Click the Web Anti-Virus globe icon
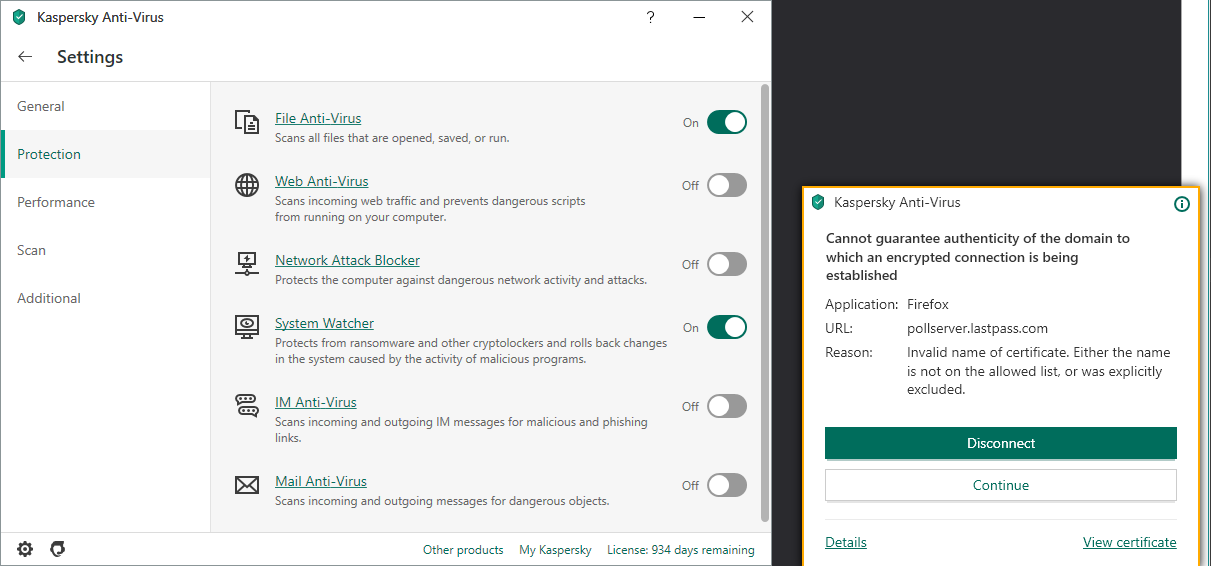Image resolution: width=1211 pixels, height=566 pixels. [x=246, y=186]
